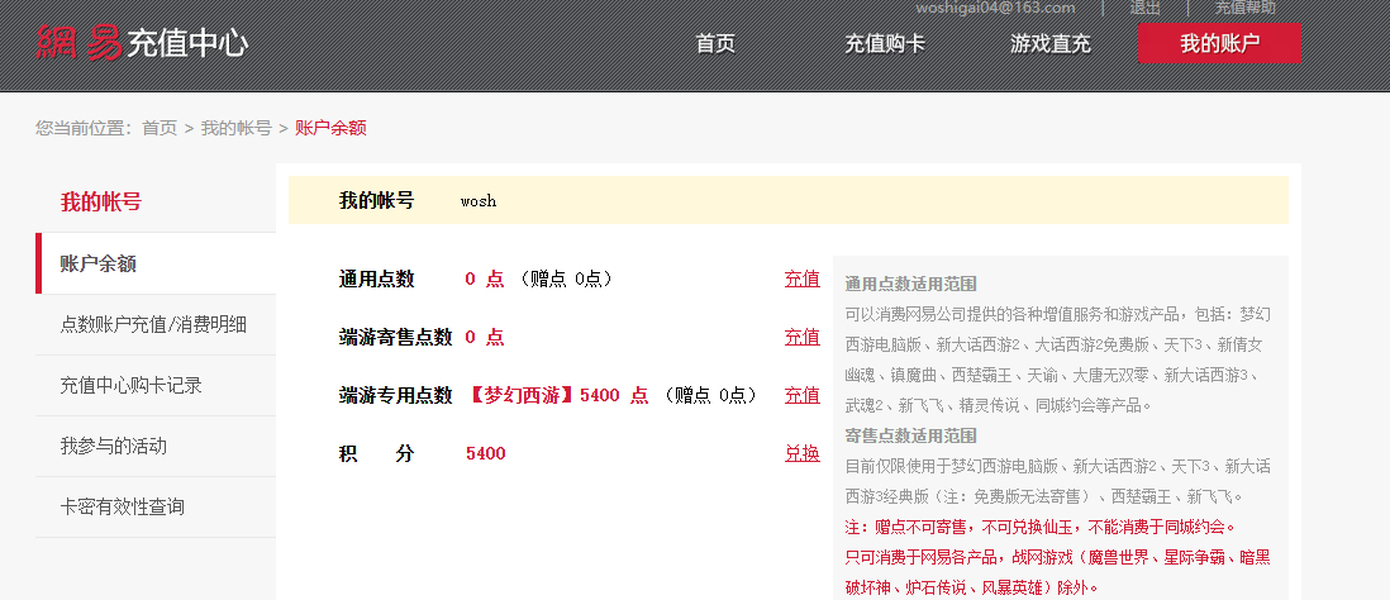
Task: Click the 網易充值中心 logo
Action: tap(142, 43)
